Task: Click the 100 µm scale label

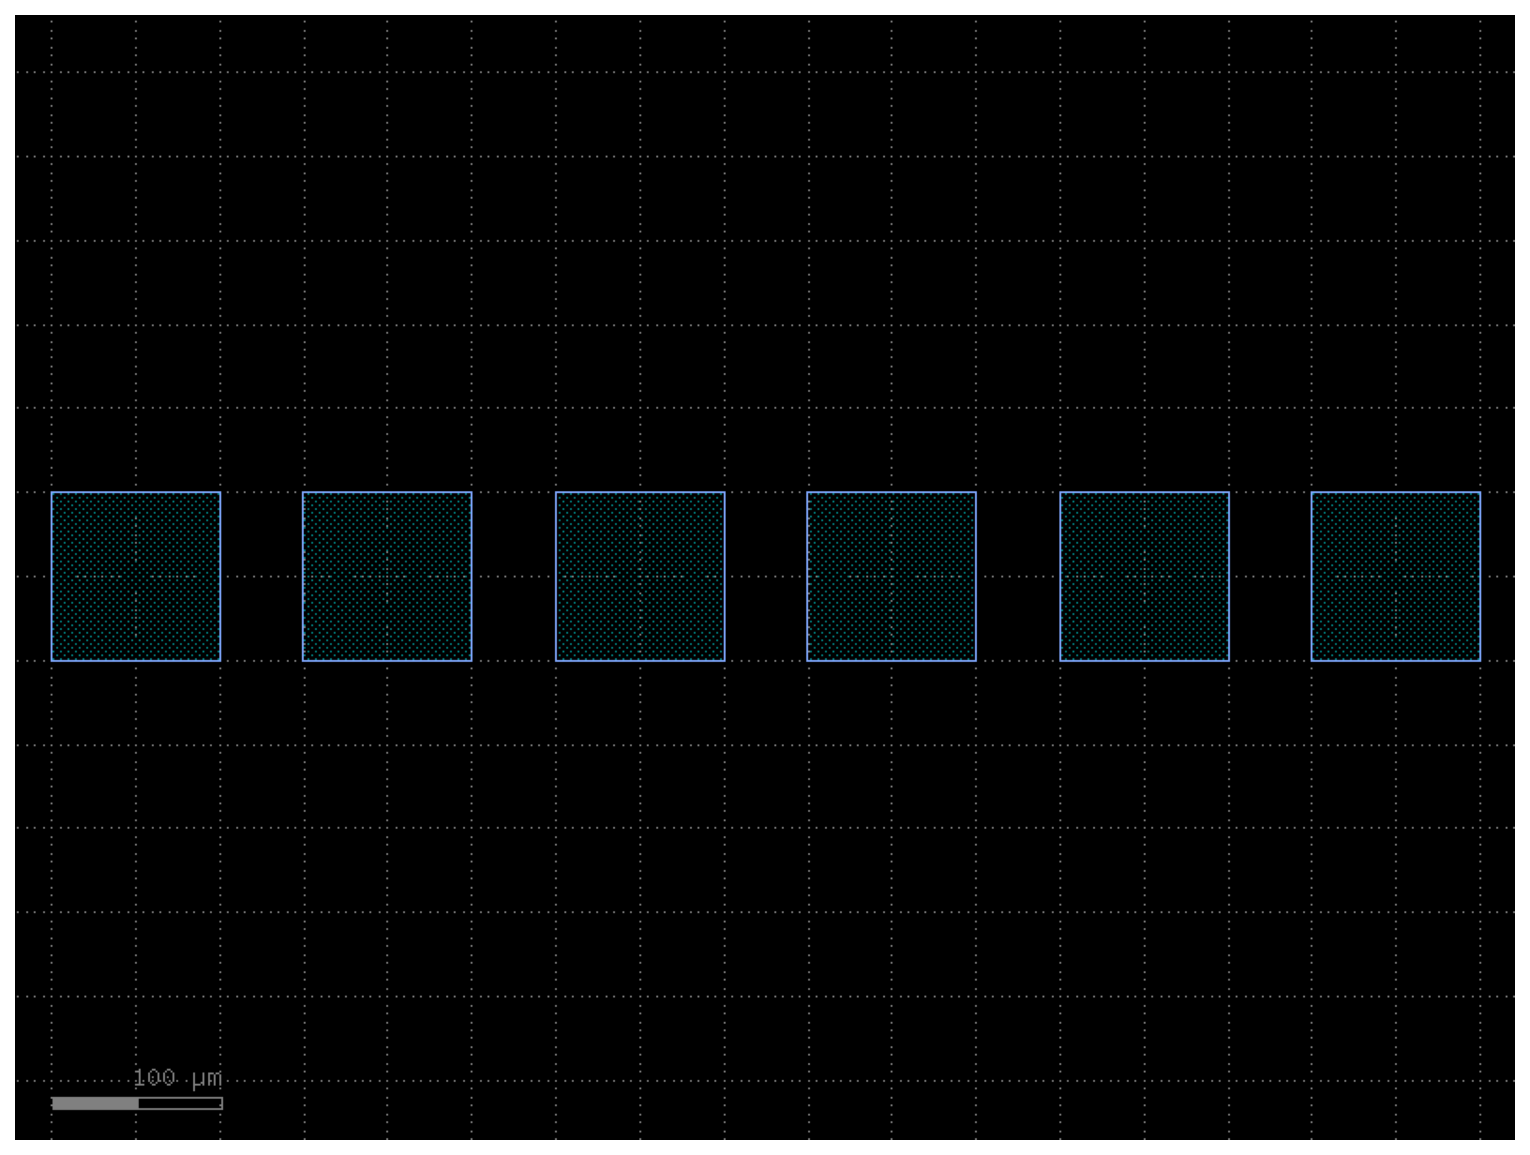Action: point(178,1078)
